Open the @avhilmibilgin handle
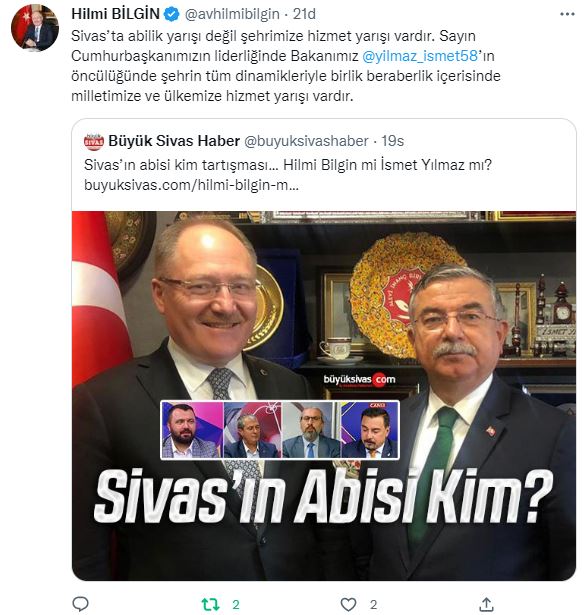Image resolution: width=585 pixels, height=615 pixels. (232, 14)
